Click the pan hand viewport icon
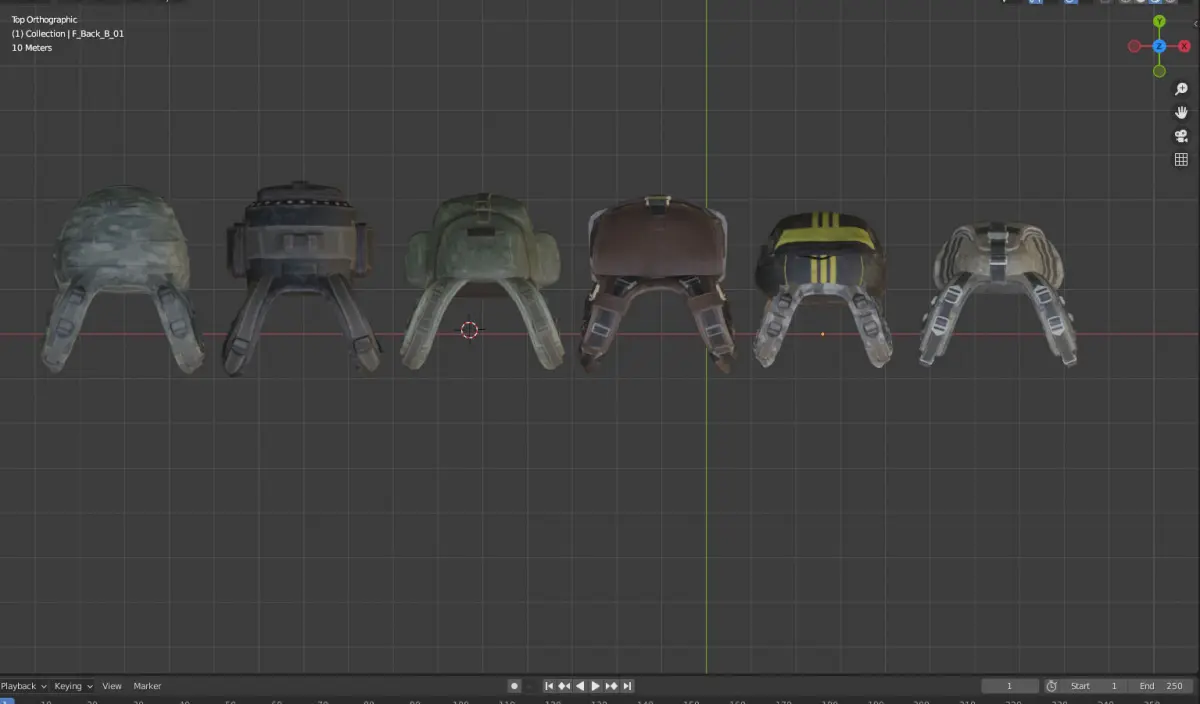This screenshot has width=1200, height=704. [x=1181, y=113]
